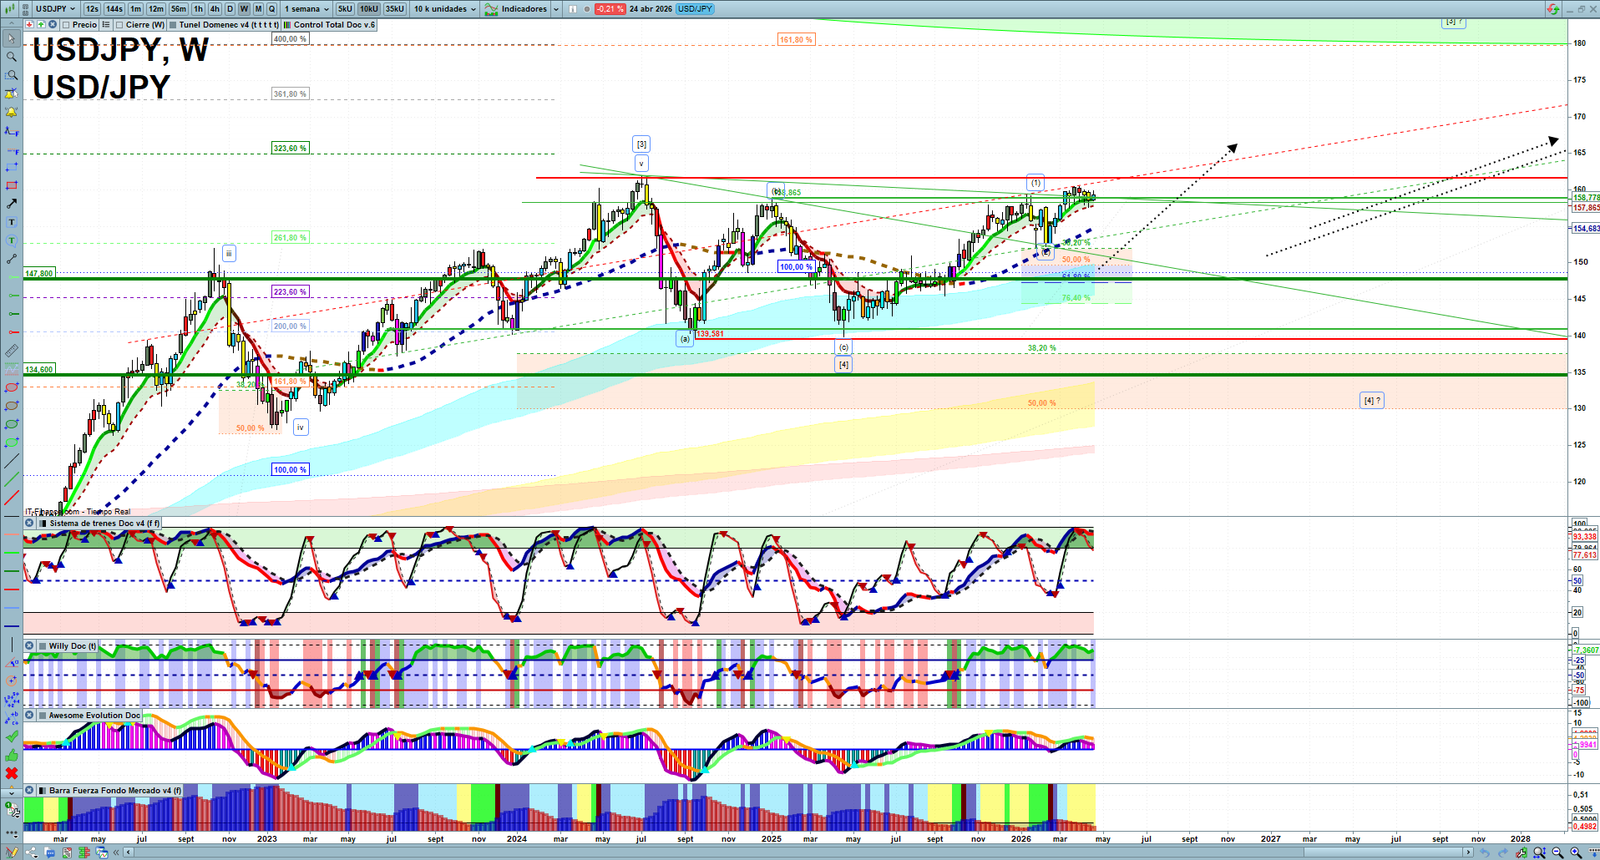
Task: Select the green checkmark tool
Action: coord(11,737)
